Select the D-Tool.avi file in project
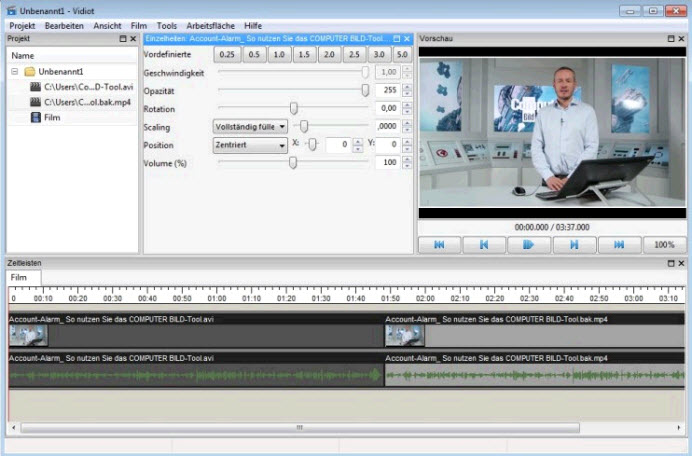This screenshot has width=692, height=456. pyautogui.click(x=81, y=87)
